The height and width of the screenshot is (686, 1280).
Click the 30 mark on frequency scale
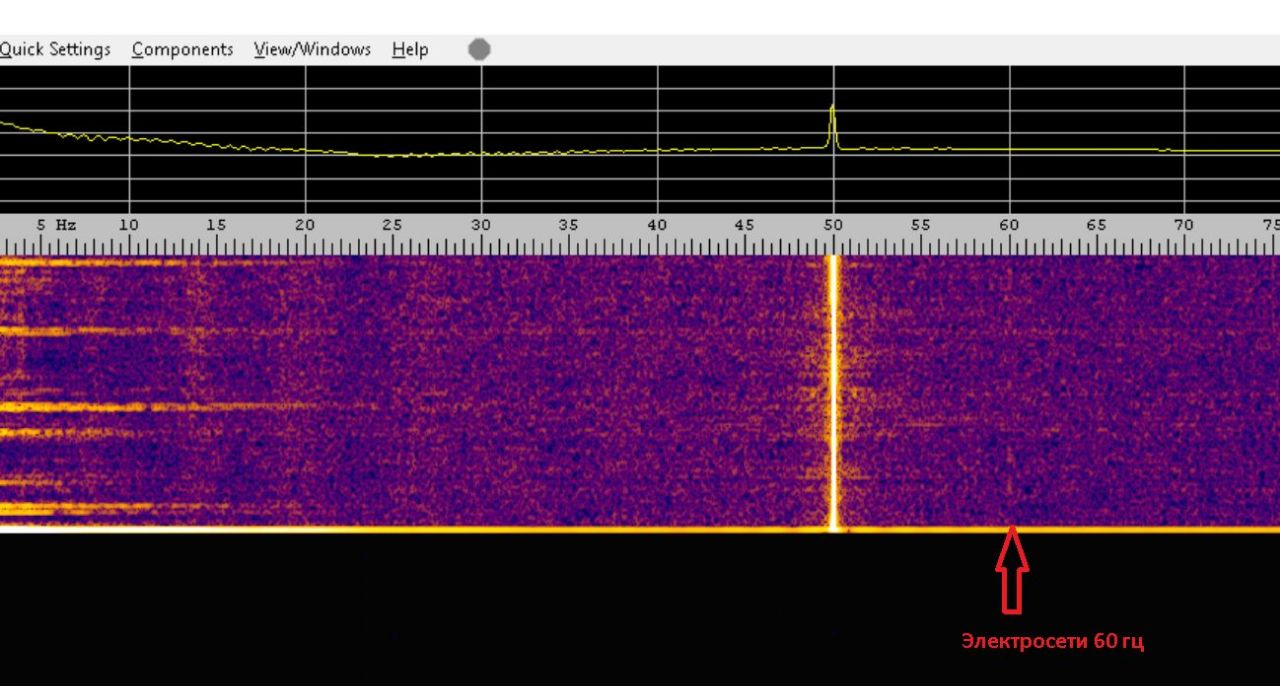tap(481, 226)
